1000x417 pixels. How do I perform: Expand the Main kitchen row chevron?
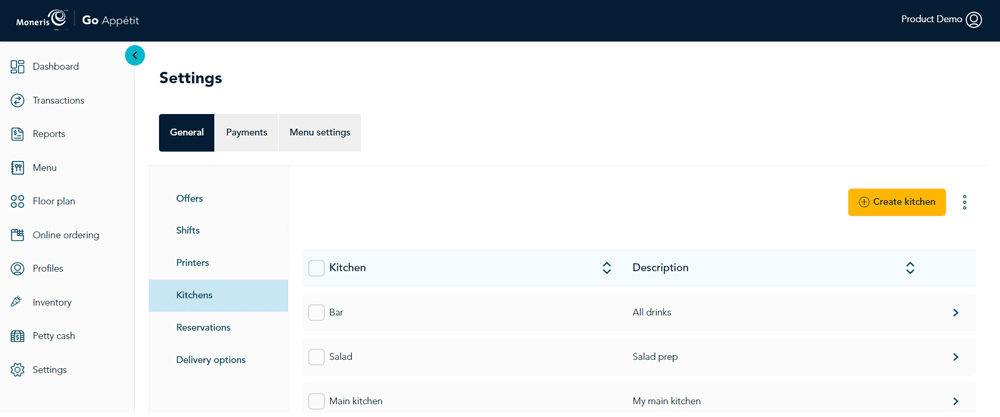click(955, 402)
